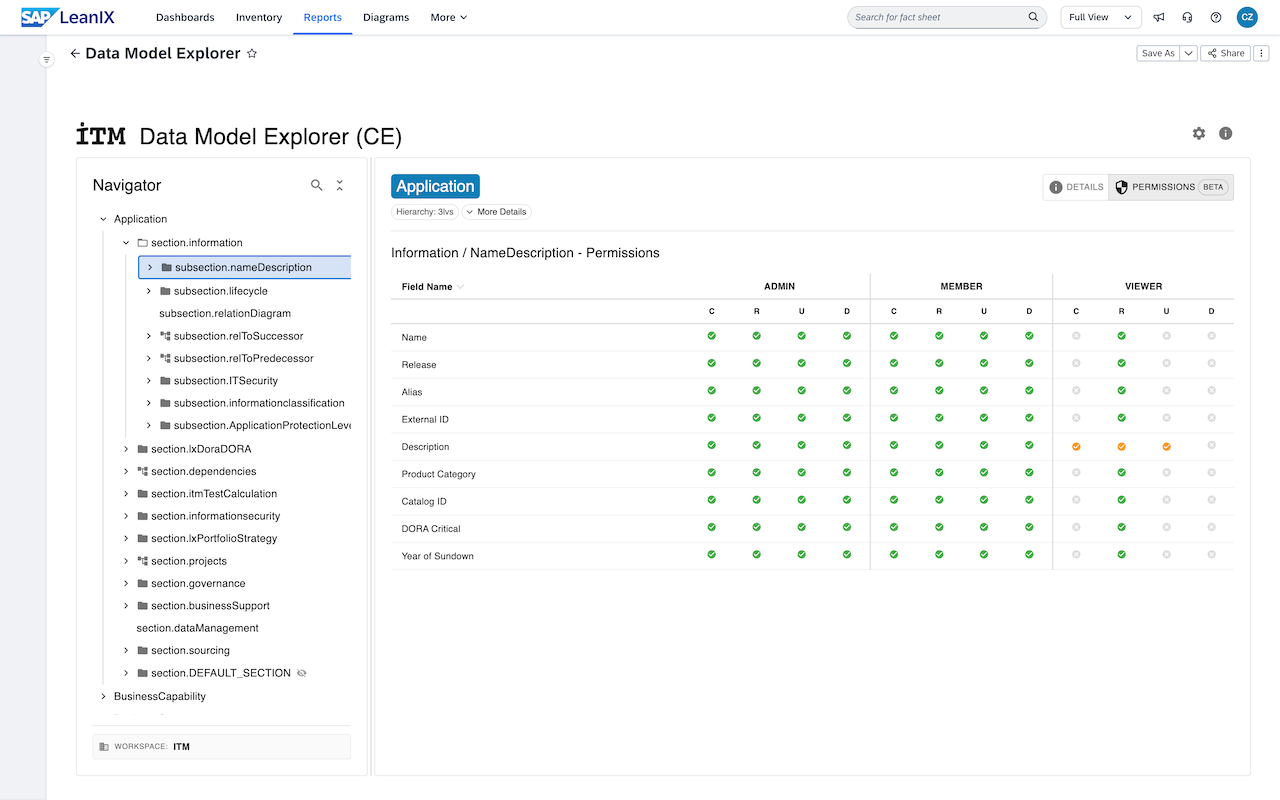Select subsection.nameDescription in the tree

coord(244,267)
